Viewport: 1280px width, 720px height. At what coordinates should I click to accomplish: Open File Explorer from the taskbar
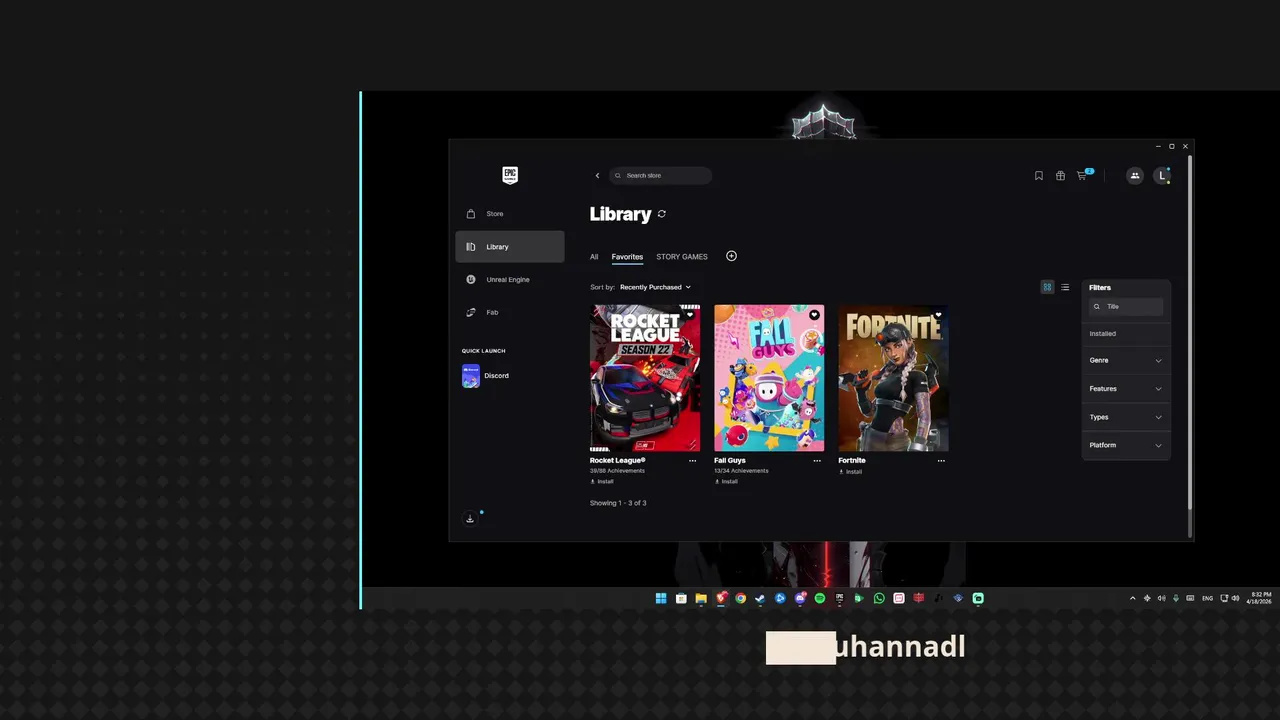pos(701,598)
